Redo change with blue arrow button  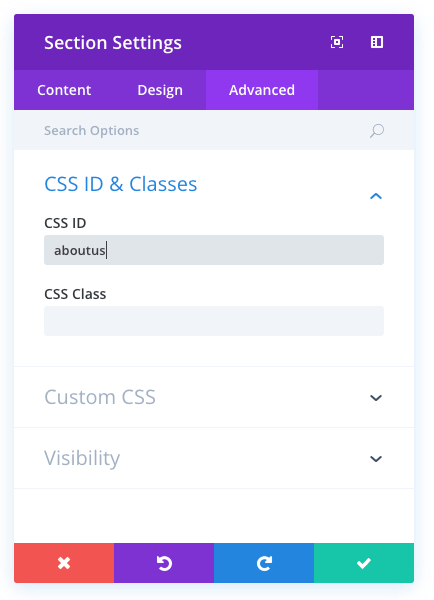pyautogui.click(x=264, y=563)
